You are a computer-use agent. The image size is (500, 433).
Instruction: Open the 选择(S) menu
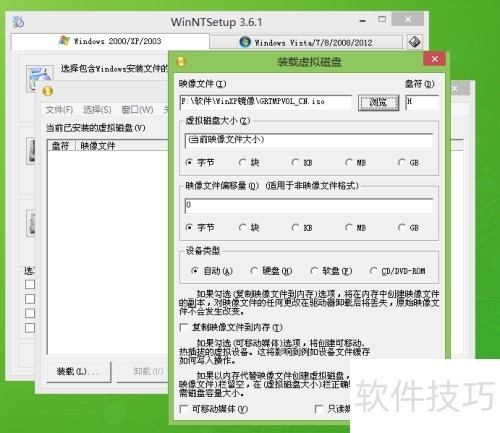[x=97, y=110]
